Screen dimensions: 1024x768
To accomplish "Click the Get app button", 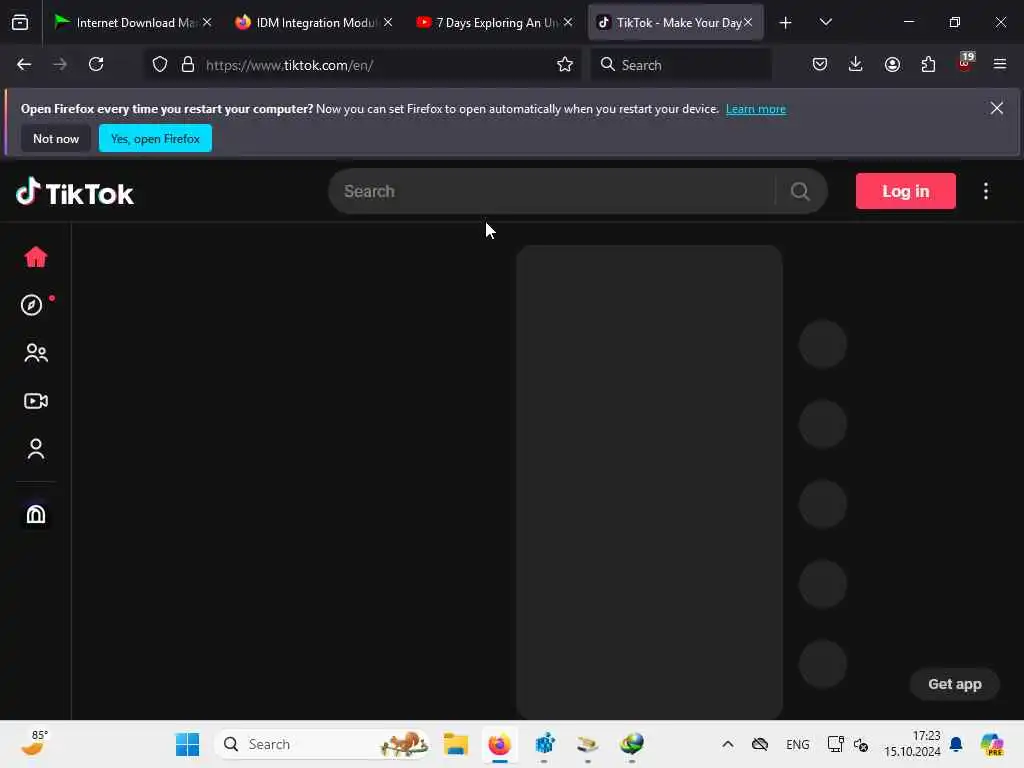I will point(954,684).
